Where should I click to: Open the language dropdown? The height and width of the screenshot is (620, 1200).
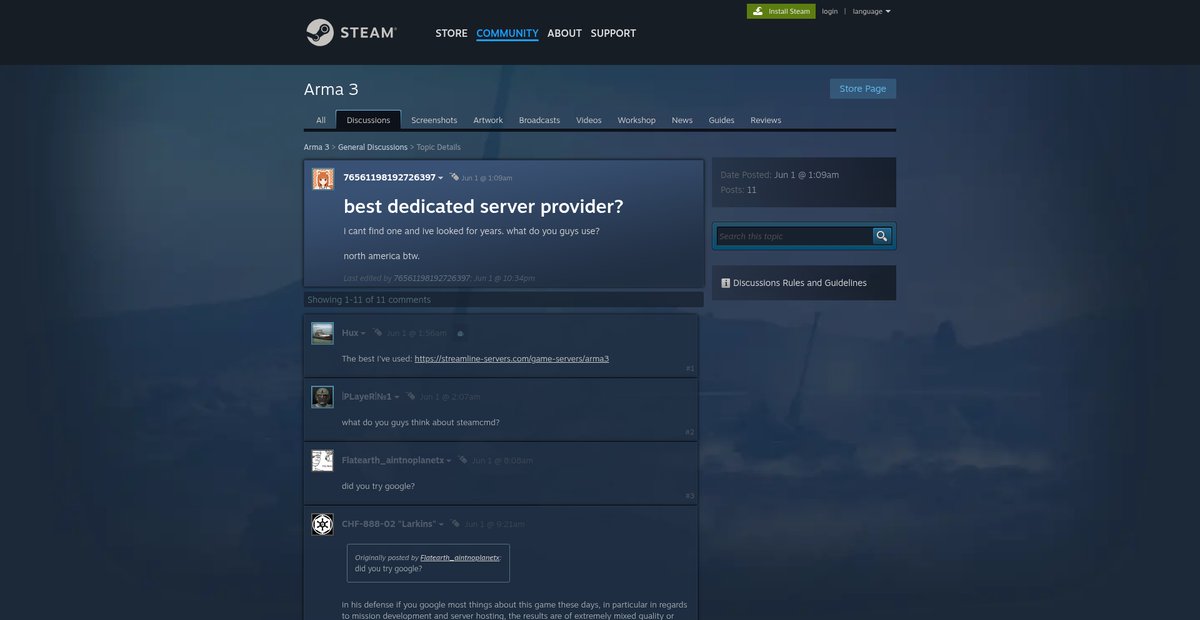coord(871,11)
